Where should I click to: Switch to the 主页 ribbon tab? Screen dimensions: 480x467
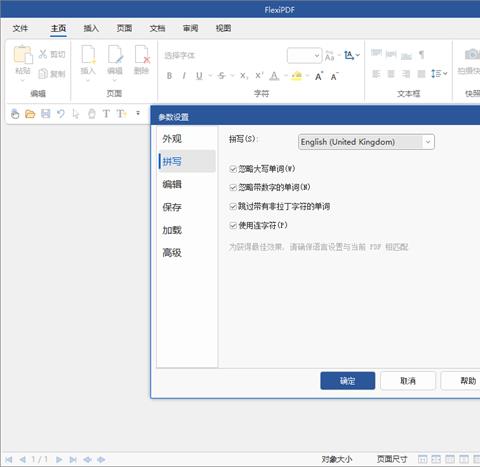(x=58, y=28)
